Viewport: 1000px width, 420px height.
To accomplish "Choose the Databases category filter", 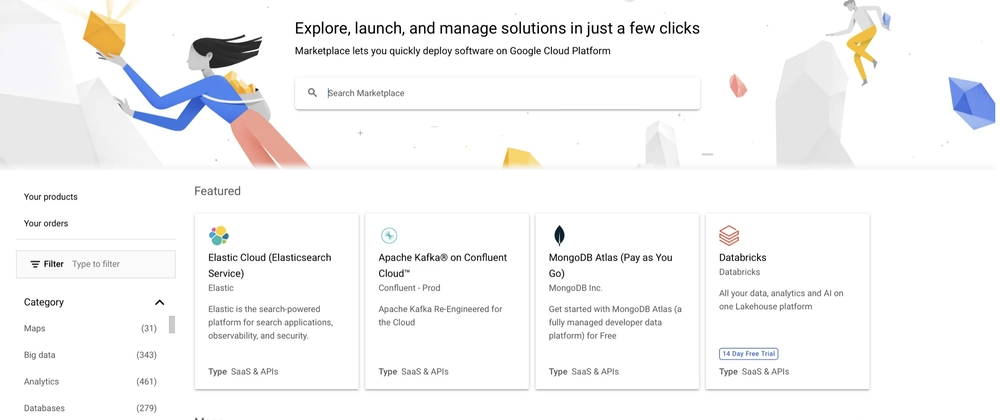I will pos(90,408).
